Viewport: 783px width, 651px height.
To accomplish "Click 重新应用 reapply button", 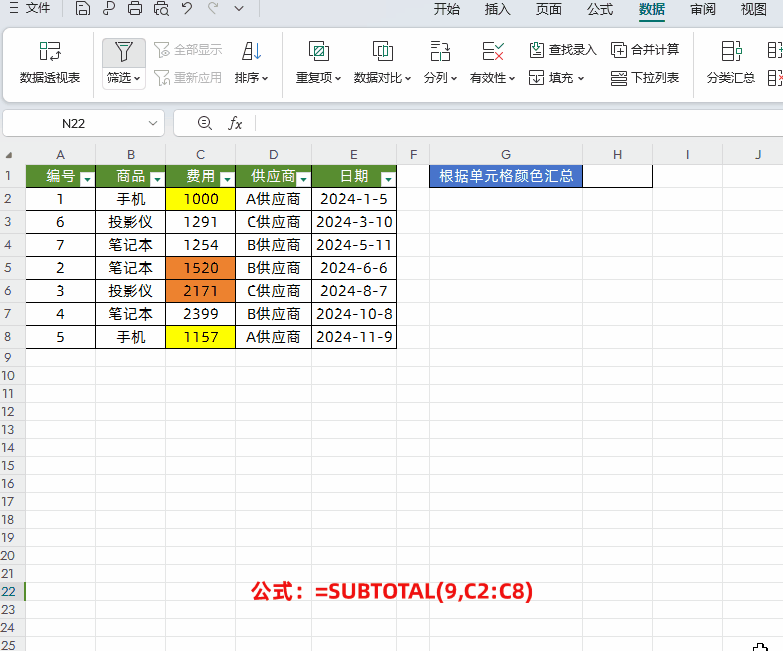I will coord(188,78).
